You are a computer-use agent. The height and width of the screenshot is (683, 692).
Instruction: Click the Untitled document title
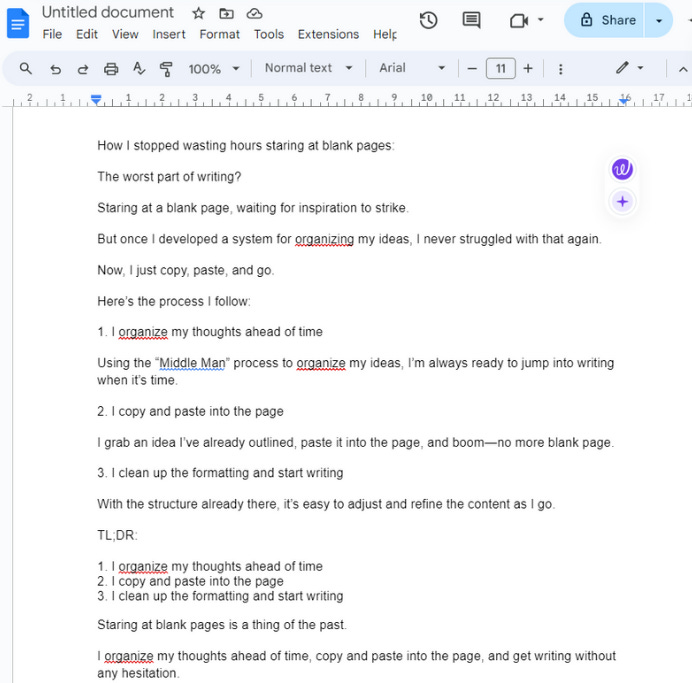108,12
